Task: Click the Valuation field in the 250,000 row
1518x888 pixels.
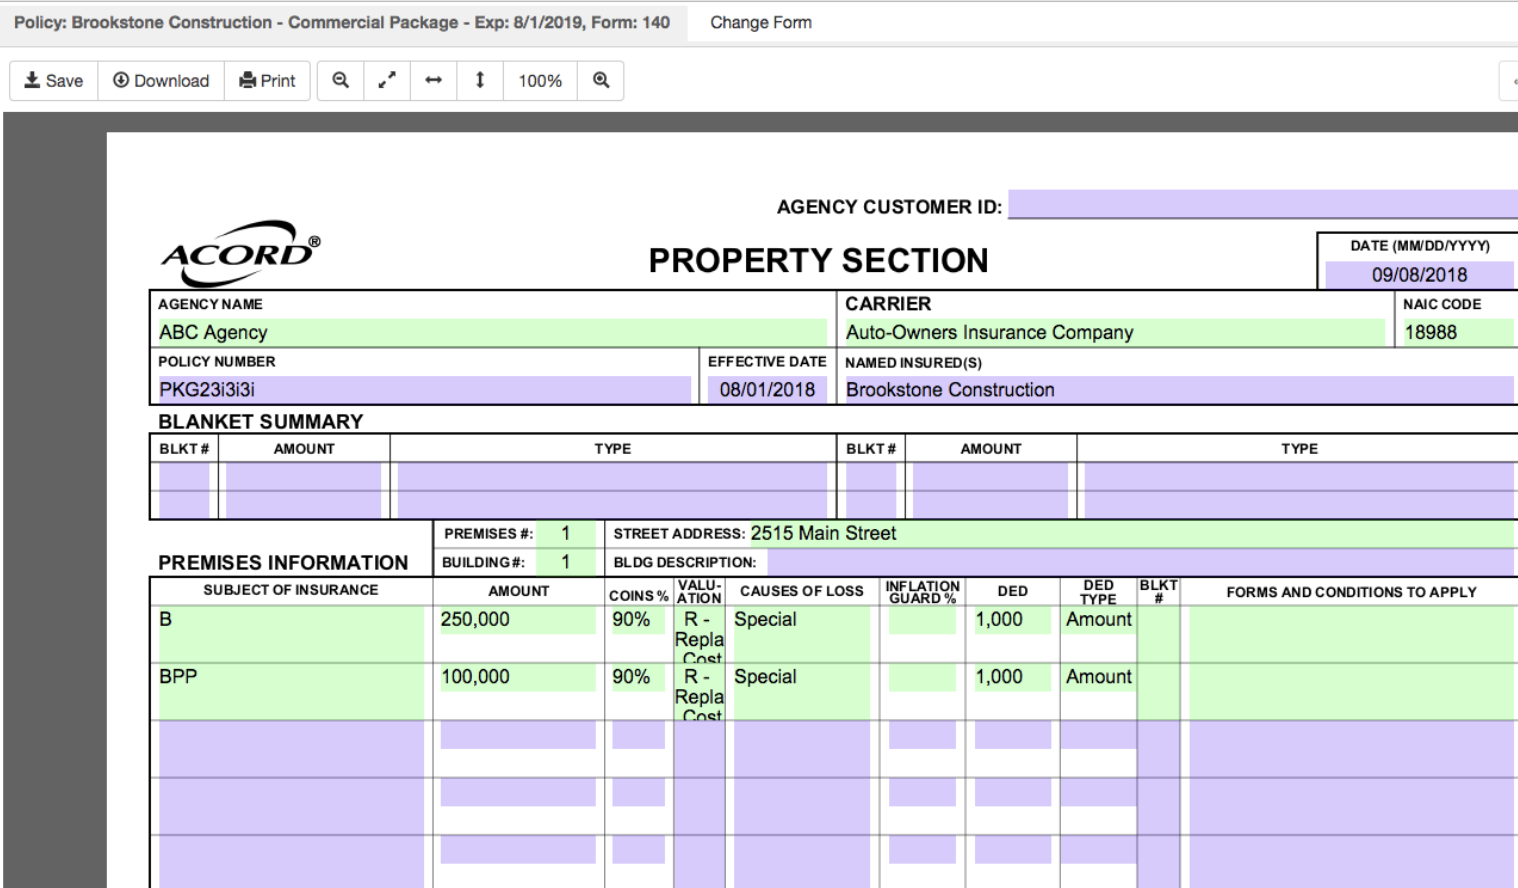Action: pyautogui.click(x=699, y=634)
